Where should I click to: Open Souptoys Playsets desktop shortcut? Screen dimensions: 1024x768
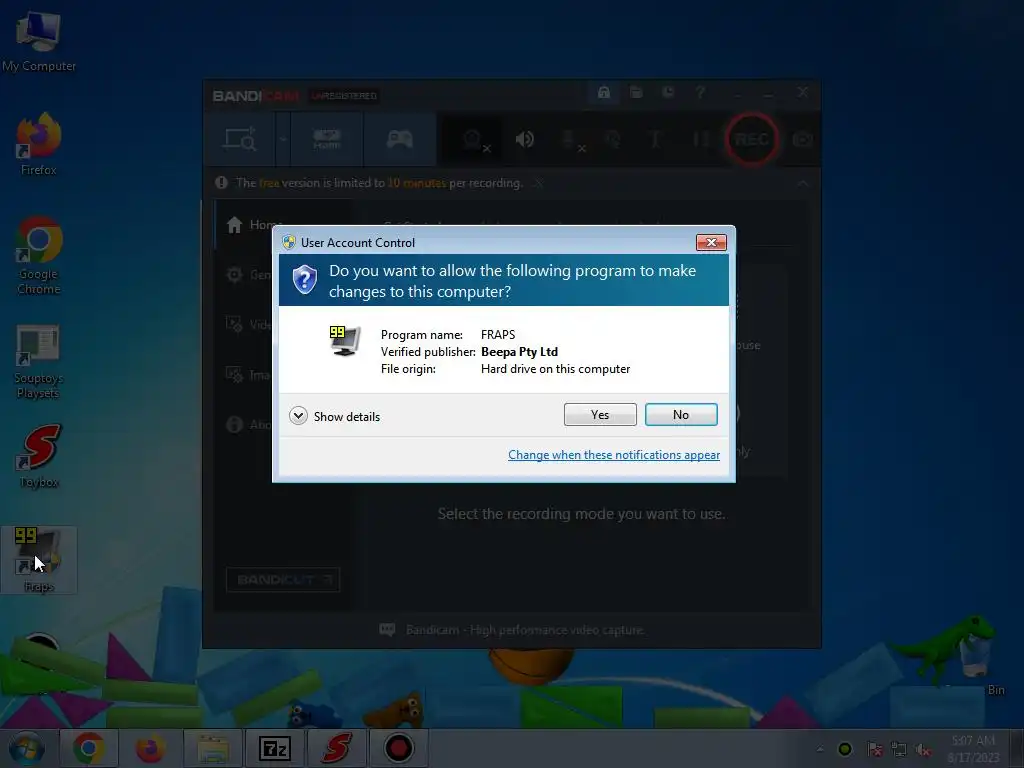click(39, 361)
